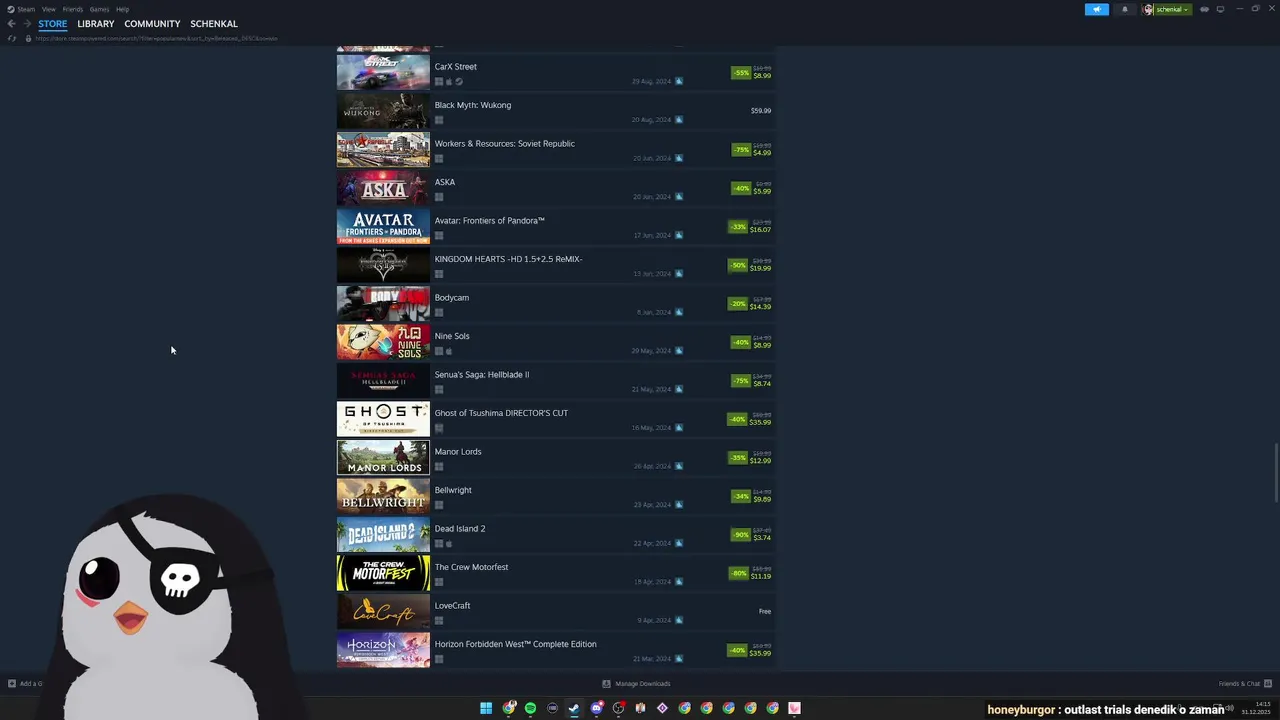Click the review score icon for Black Myth: Wukong
The image size is (1280, 720).
point(679,119)
